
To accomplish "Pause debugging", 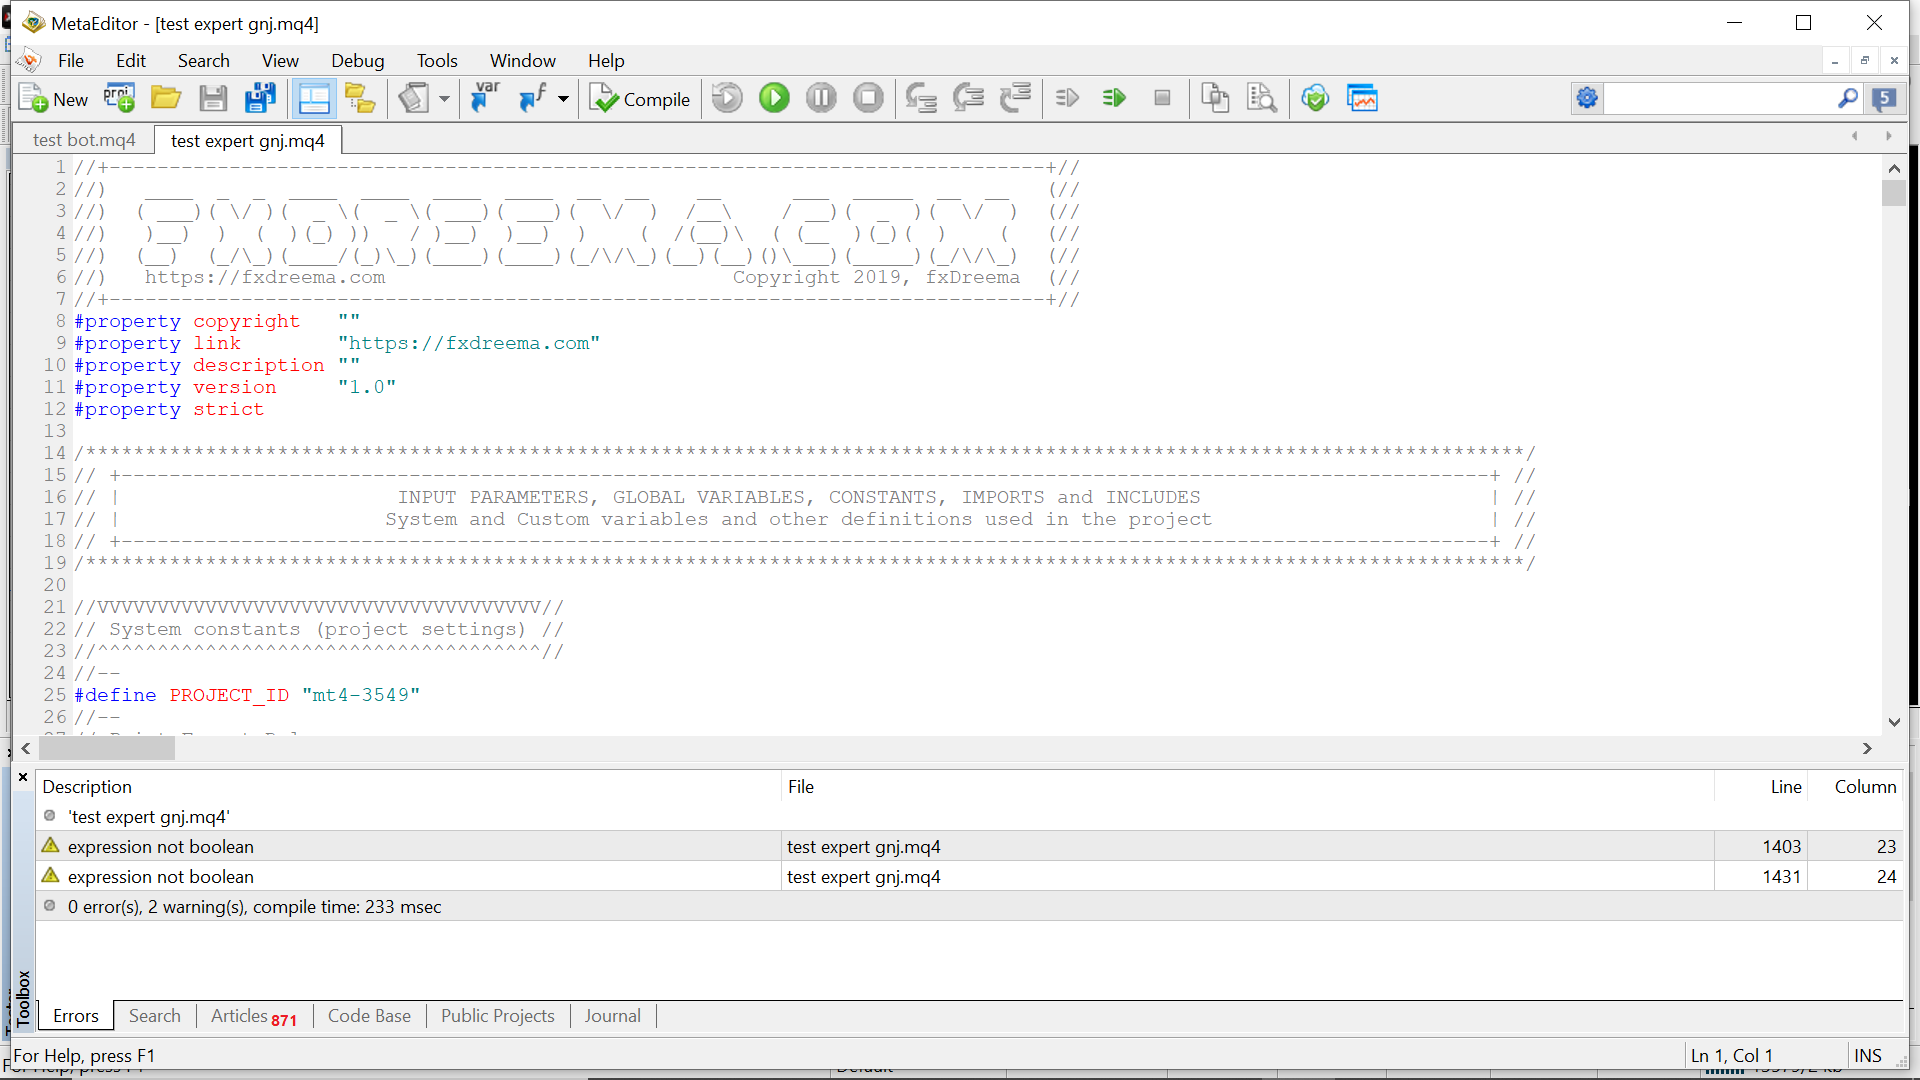I will [821, 98].
